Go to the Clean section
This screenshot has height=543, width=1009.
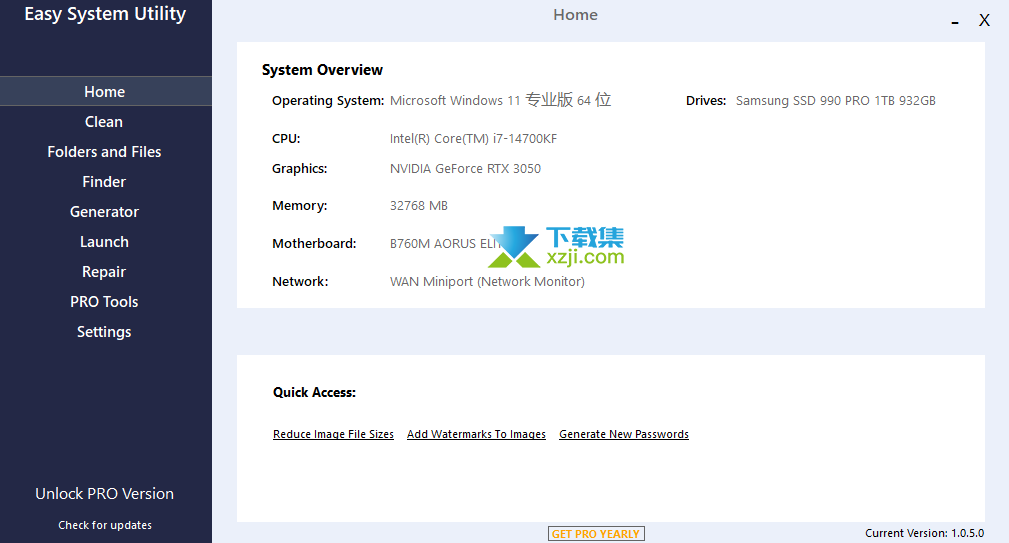point(104,122)
